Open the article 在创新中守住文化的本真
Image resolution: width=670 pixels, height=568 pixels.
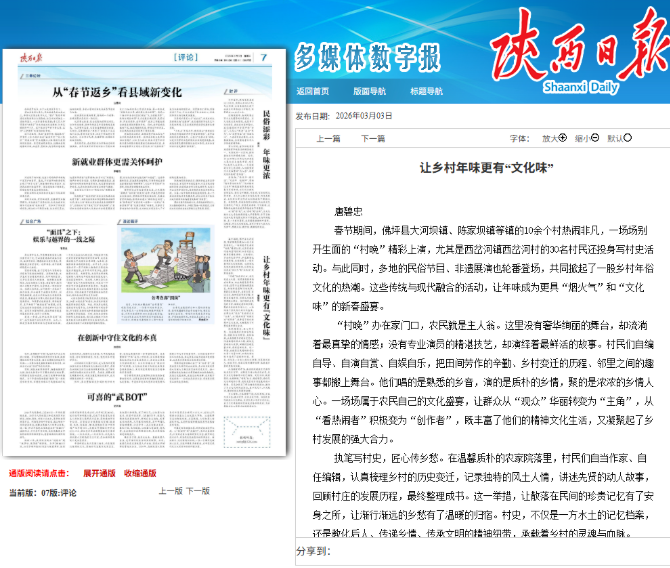coord(117,338)
